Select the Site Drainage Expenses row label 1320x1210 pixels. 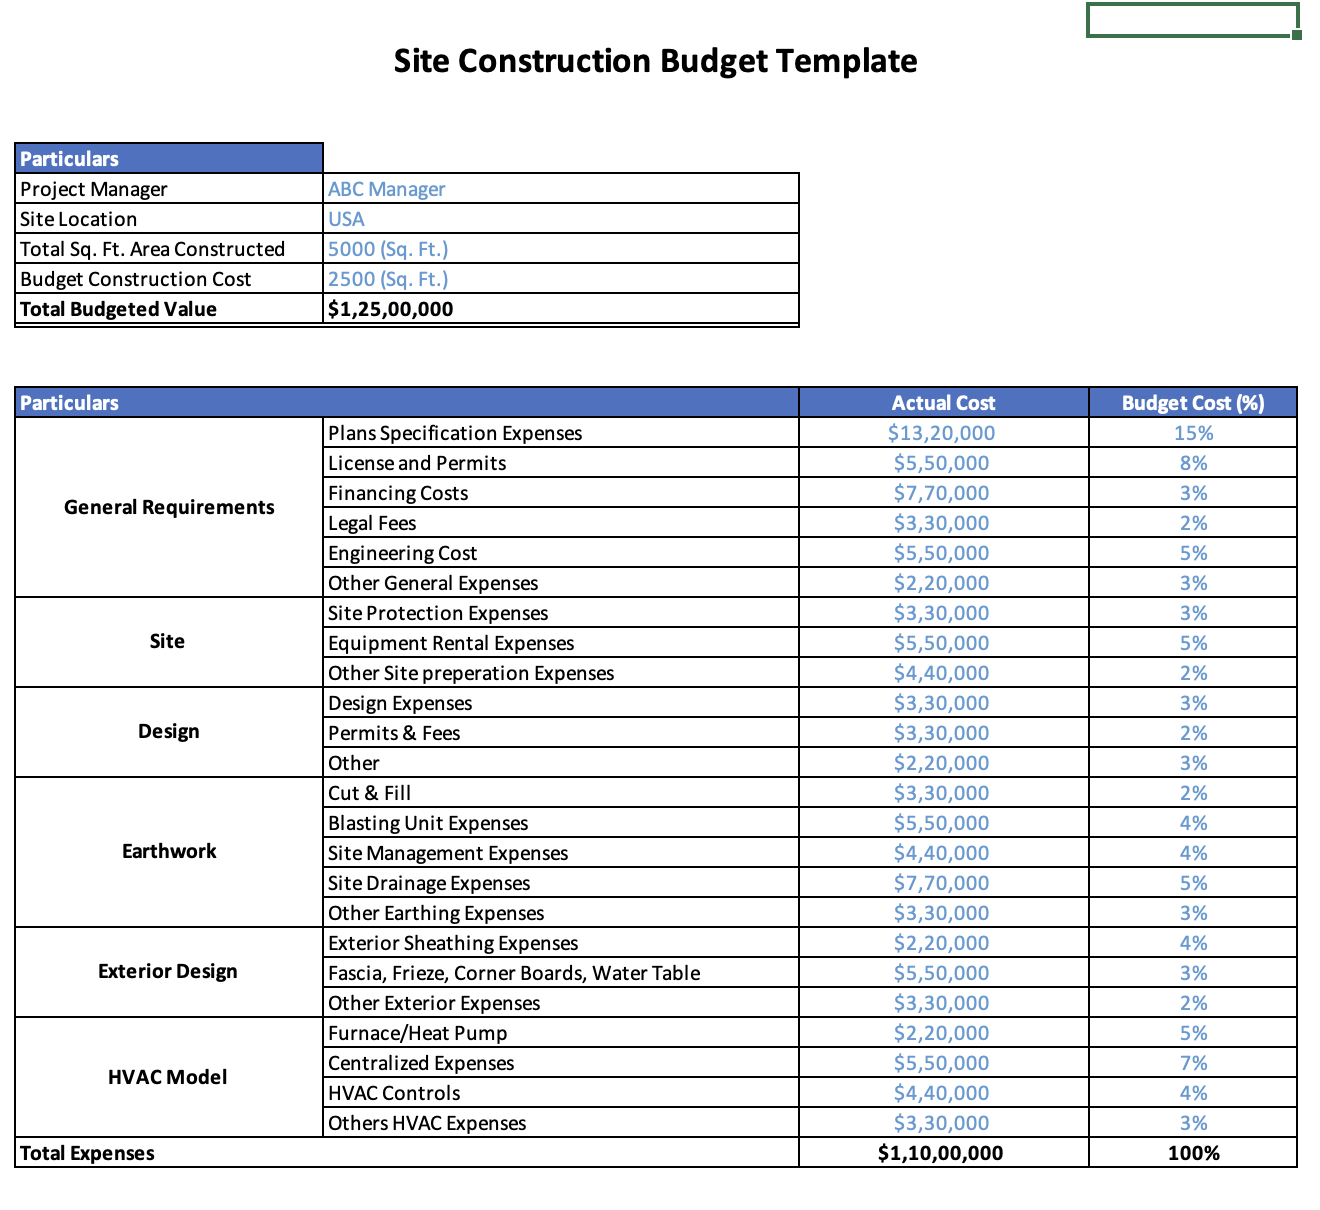[x=429, y=882]
